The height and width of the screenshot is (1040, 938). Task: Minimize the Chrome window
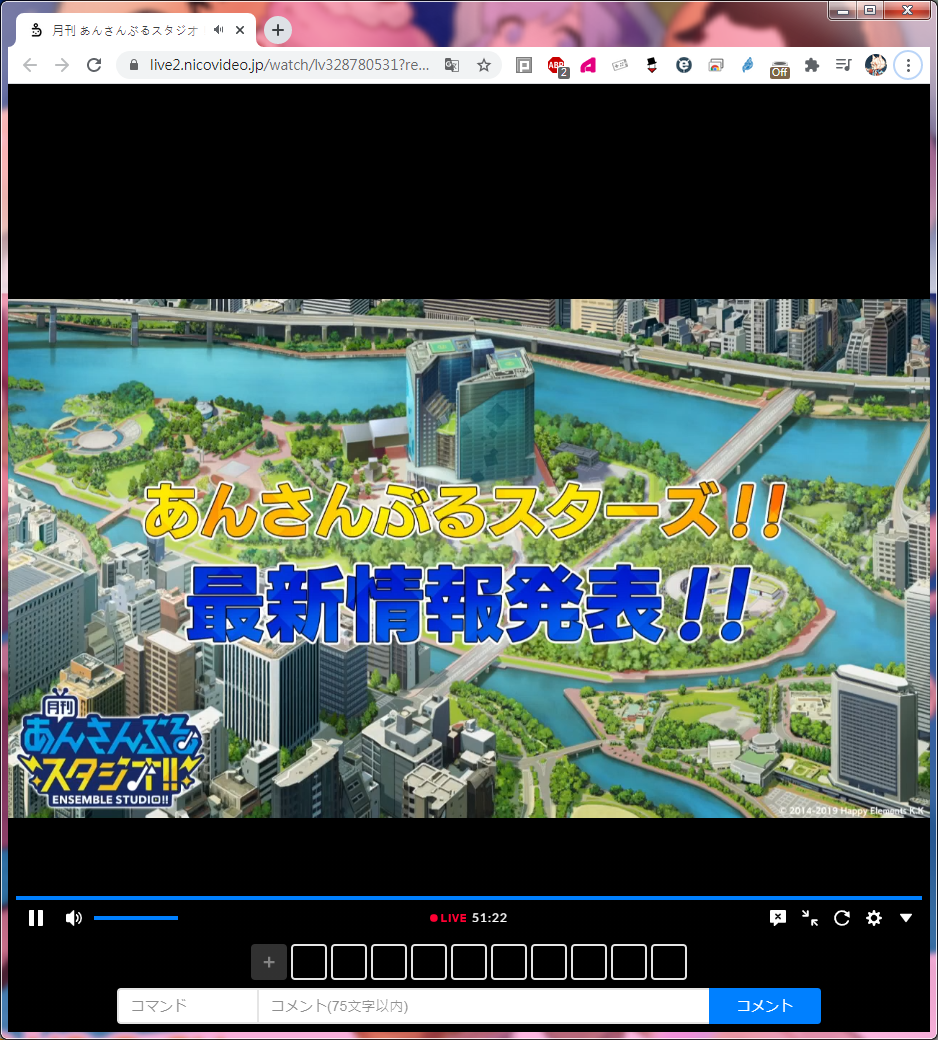click(x=843, y=11)
